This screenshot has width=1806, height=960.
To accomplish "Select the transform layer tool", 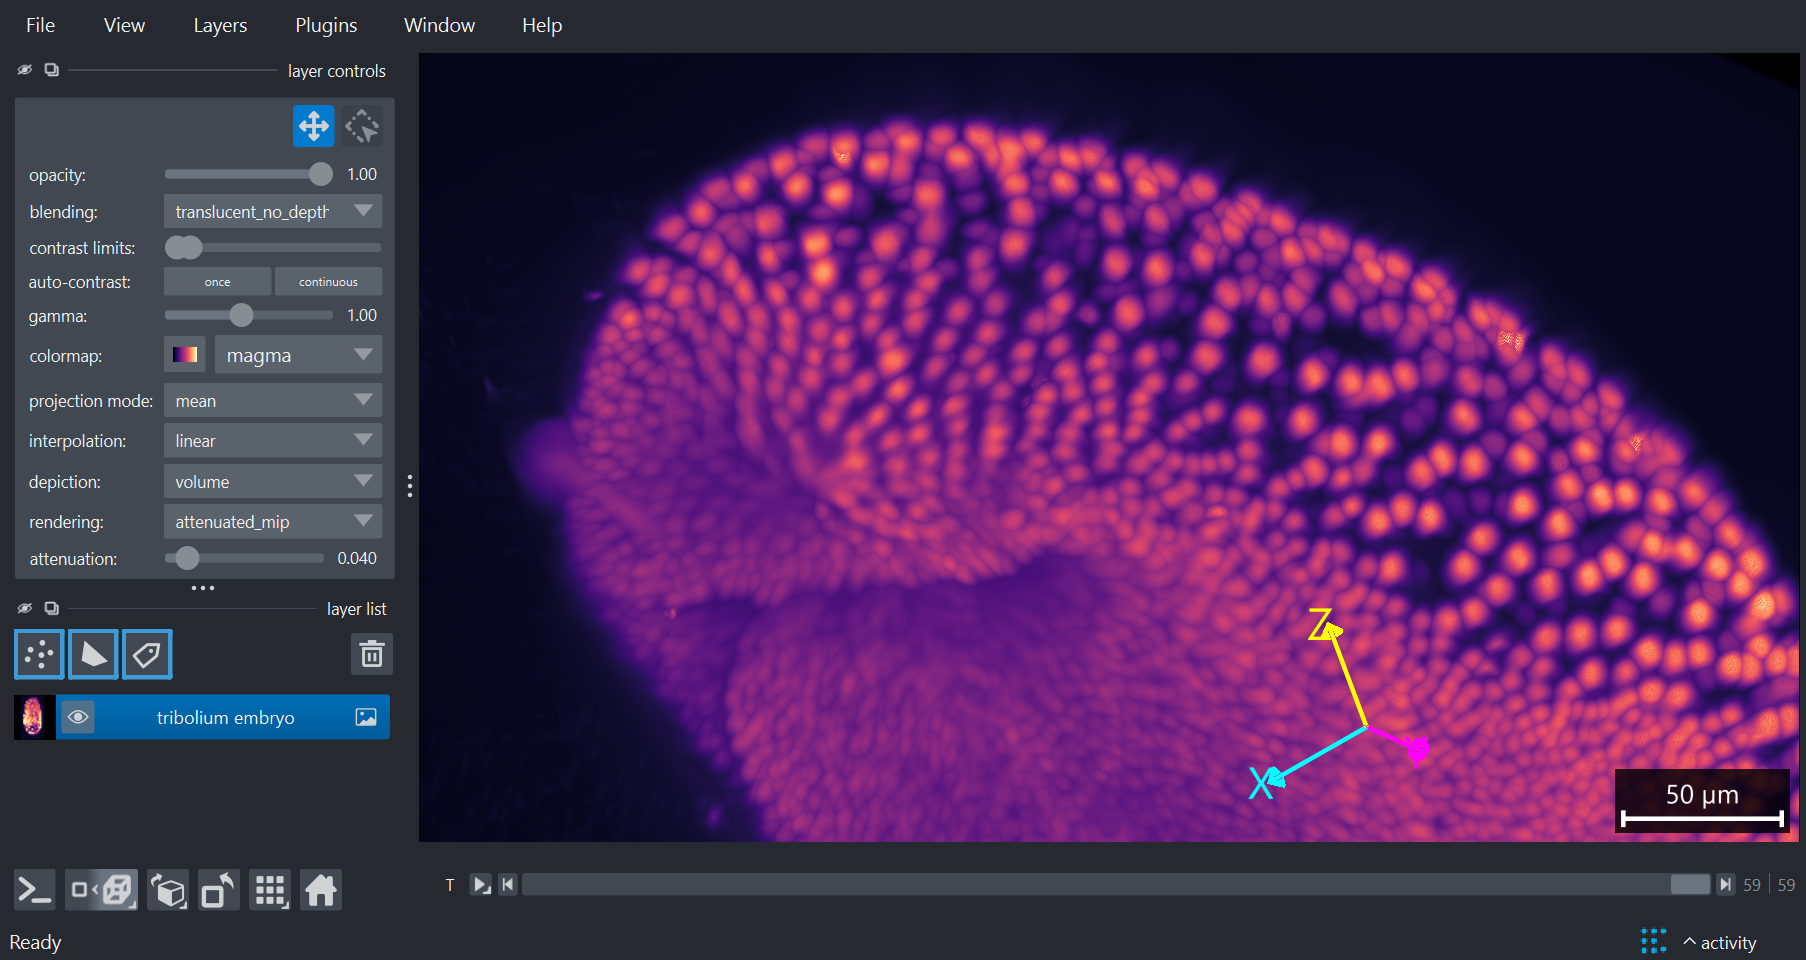I will click(x=362, y=126).
